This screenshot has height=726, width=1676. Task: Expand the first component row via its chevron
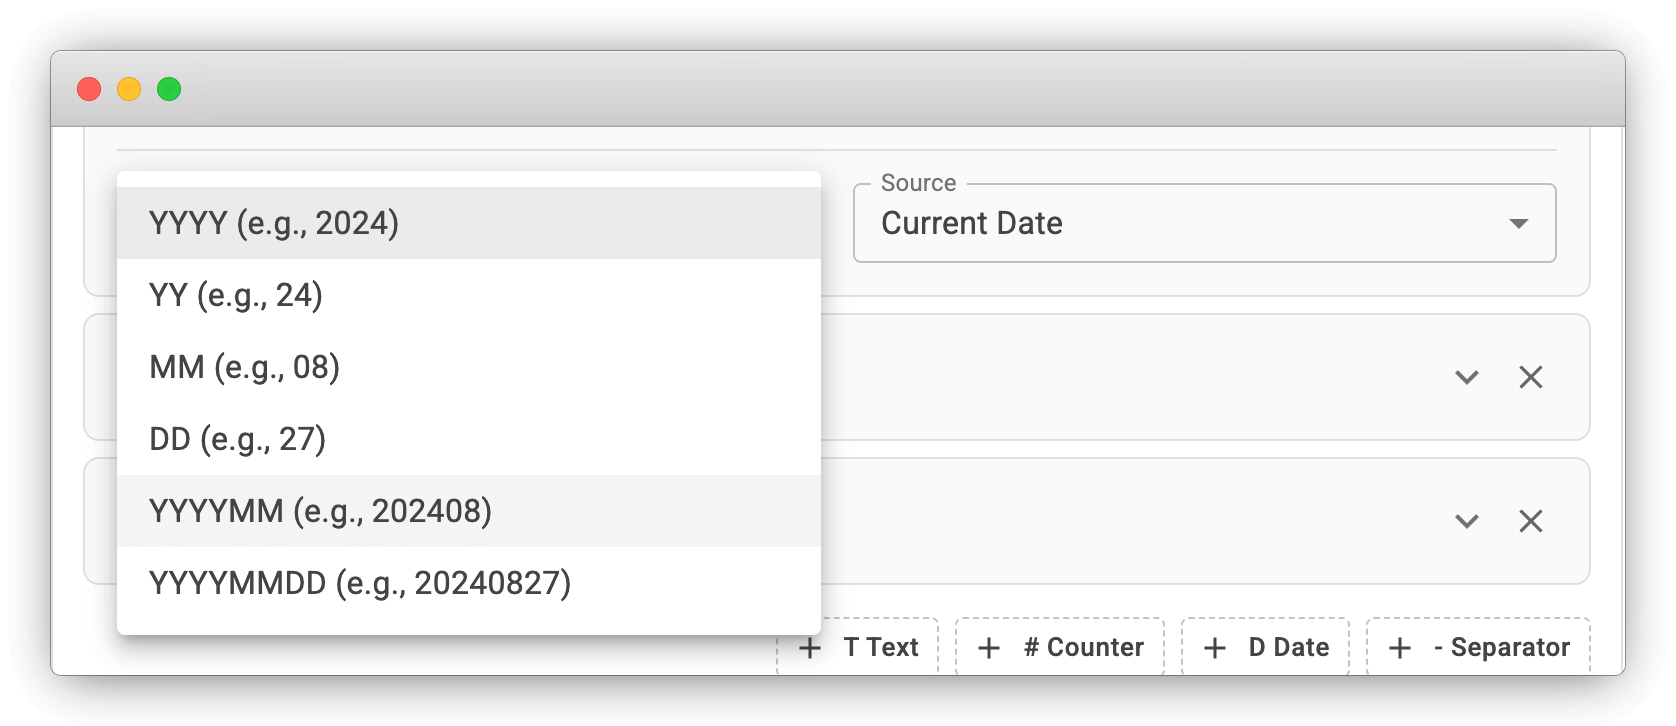(x=1466, y=378)
